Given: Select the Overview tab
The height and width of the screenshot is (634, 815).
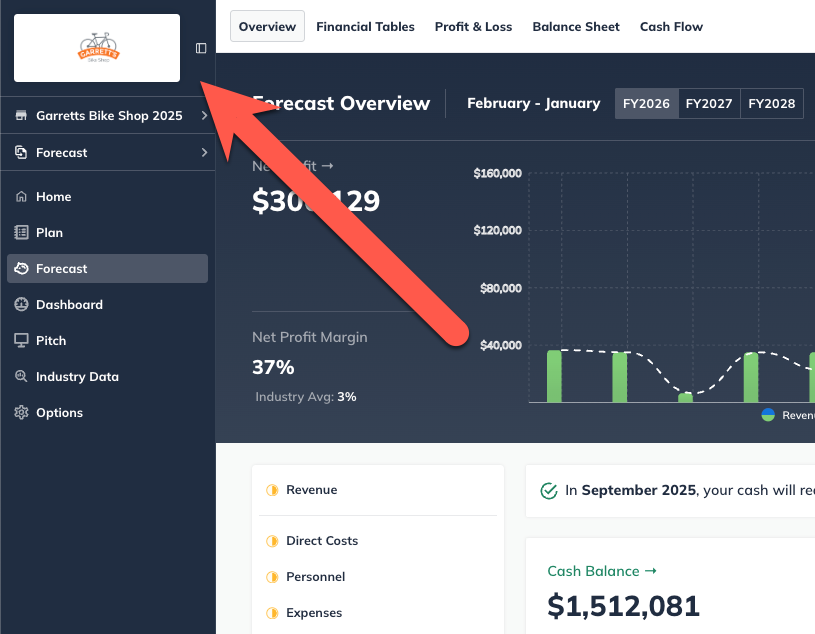Looking at the screenshot, I should (x=267, y=27).
